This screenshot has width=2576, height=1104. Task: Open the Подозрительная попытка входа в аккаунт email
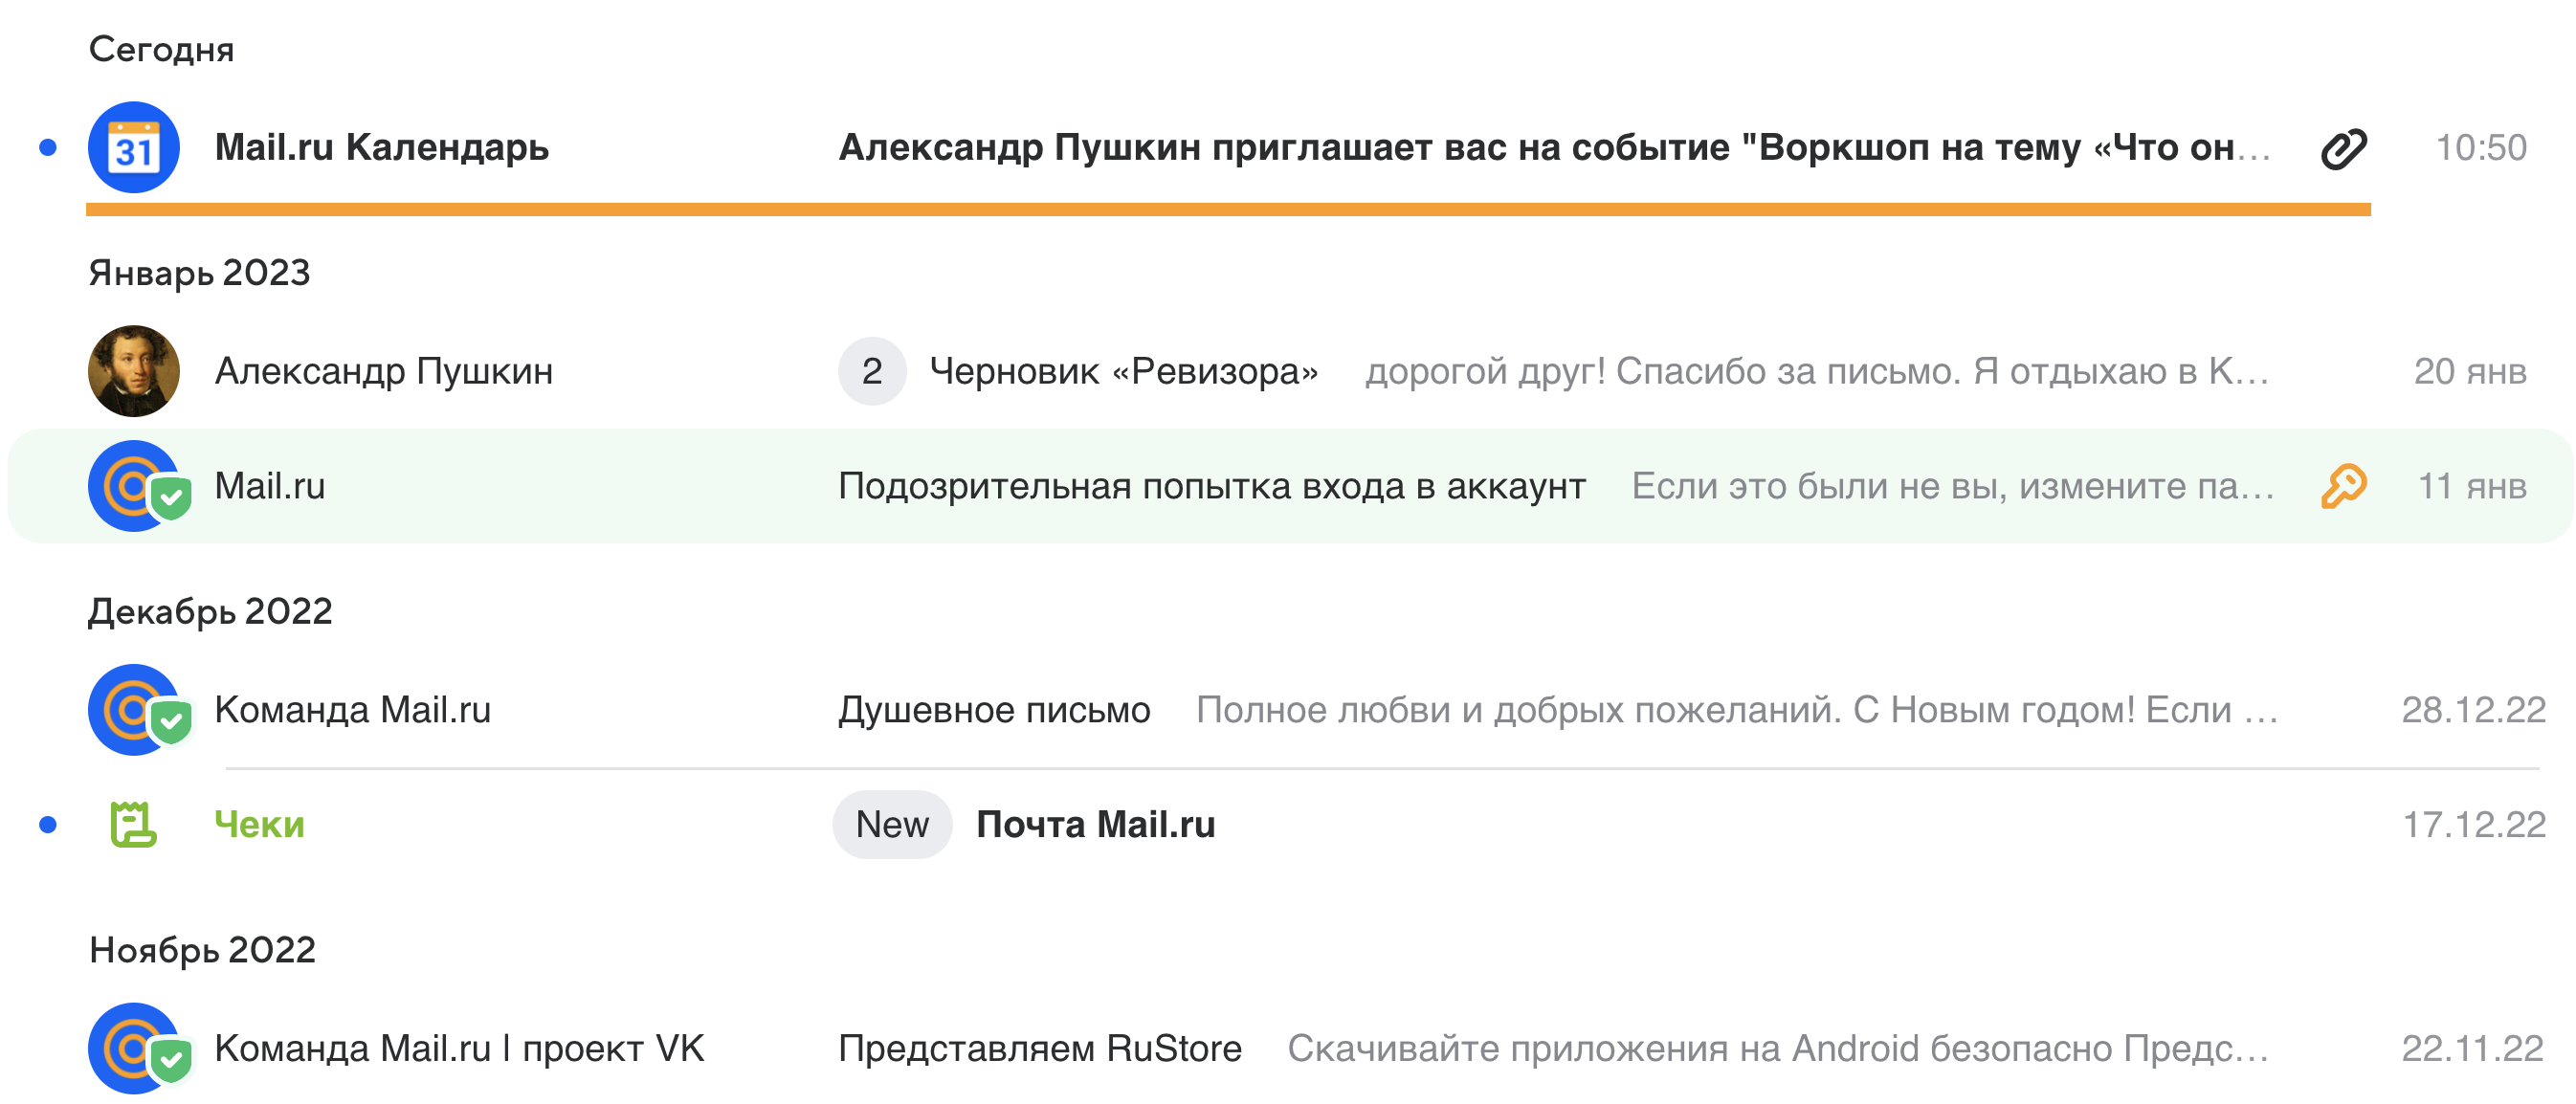coord(1211,486)
